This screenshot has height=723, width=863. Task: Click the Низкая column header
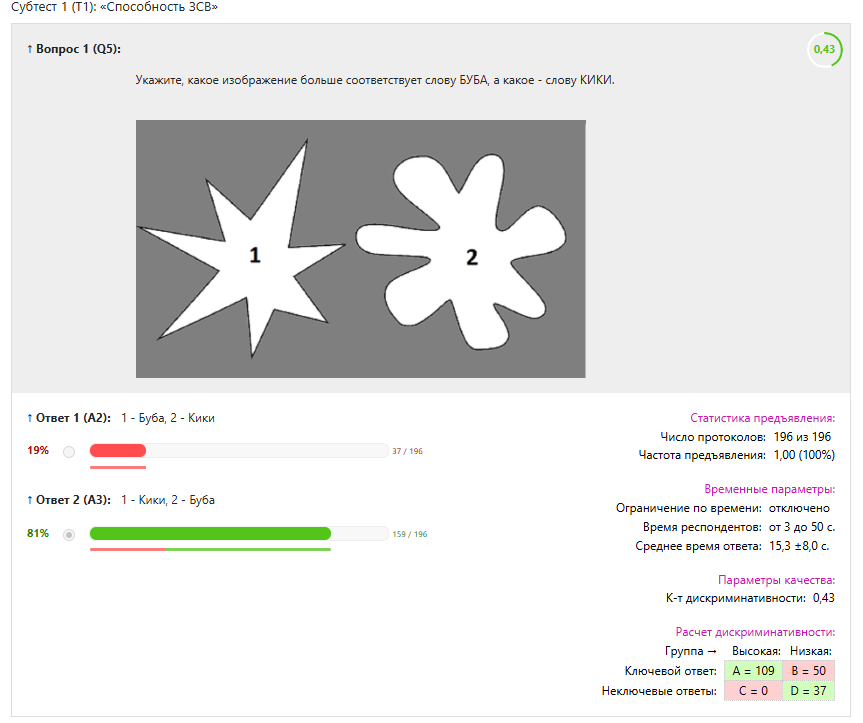[x=811, y=651]
